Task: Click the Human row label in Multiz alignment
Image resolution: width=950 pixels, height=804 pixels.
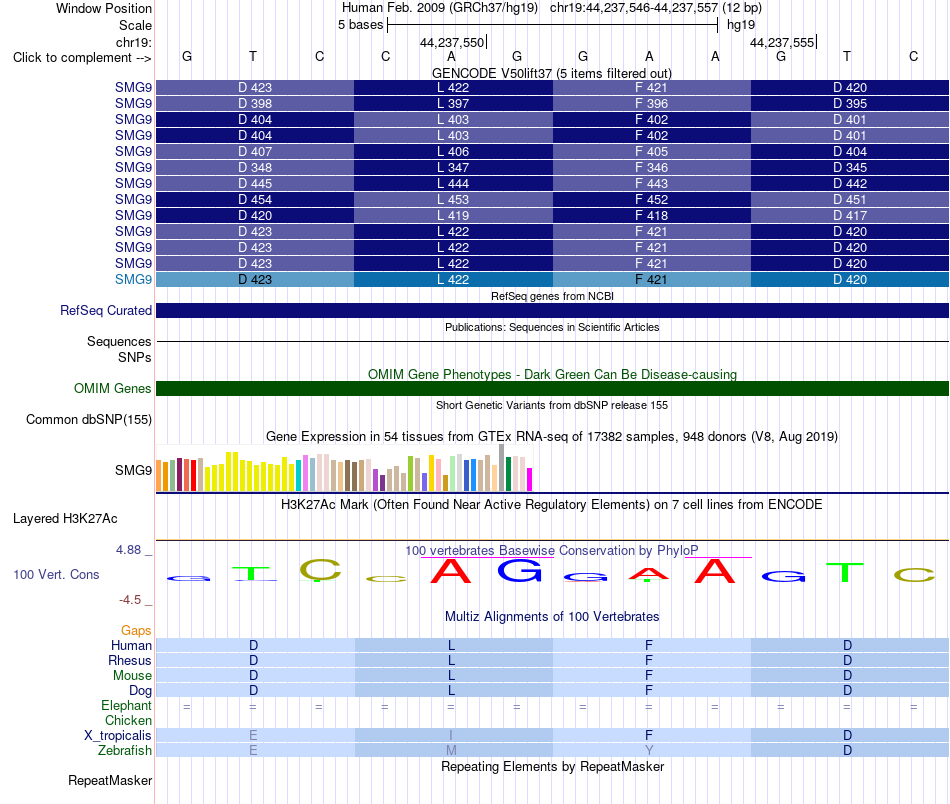Action: [x=131, y=646]
